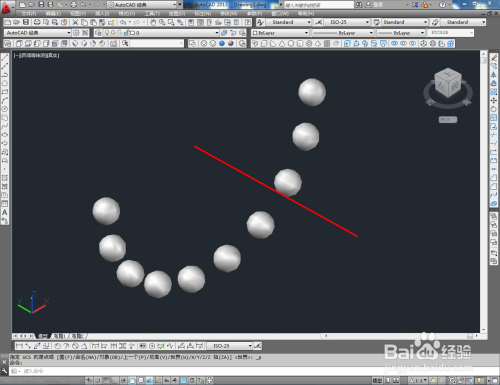The width and height of the screenshot is (500, 385).
Task: Toggle the model space status bar button
Action: (377, 380)
